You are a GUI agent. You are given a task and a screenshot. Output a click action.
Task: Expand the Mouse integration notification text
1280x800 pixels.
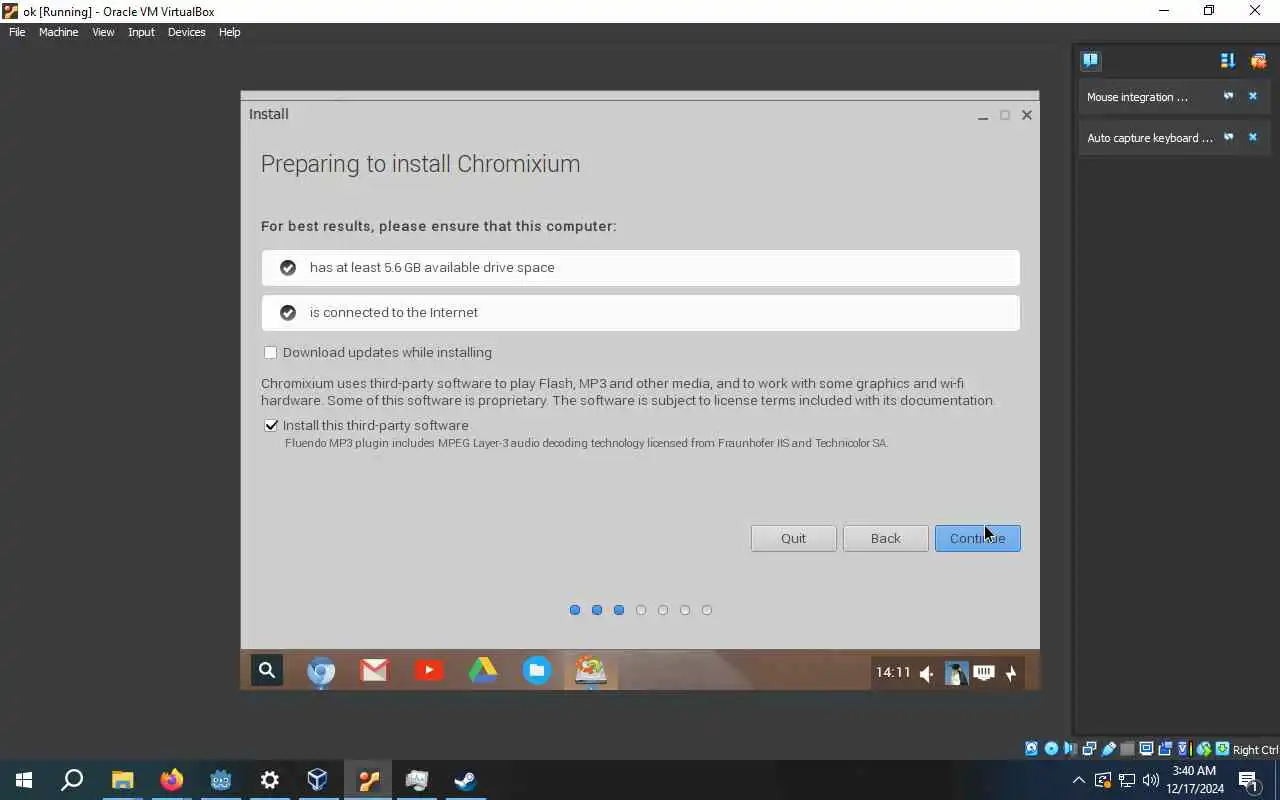pyautogui.click(x=1137, y=97)
